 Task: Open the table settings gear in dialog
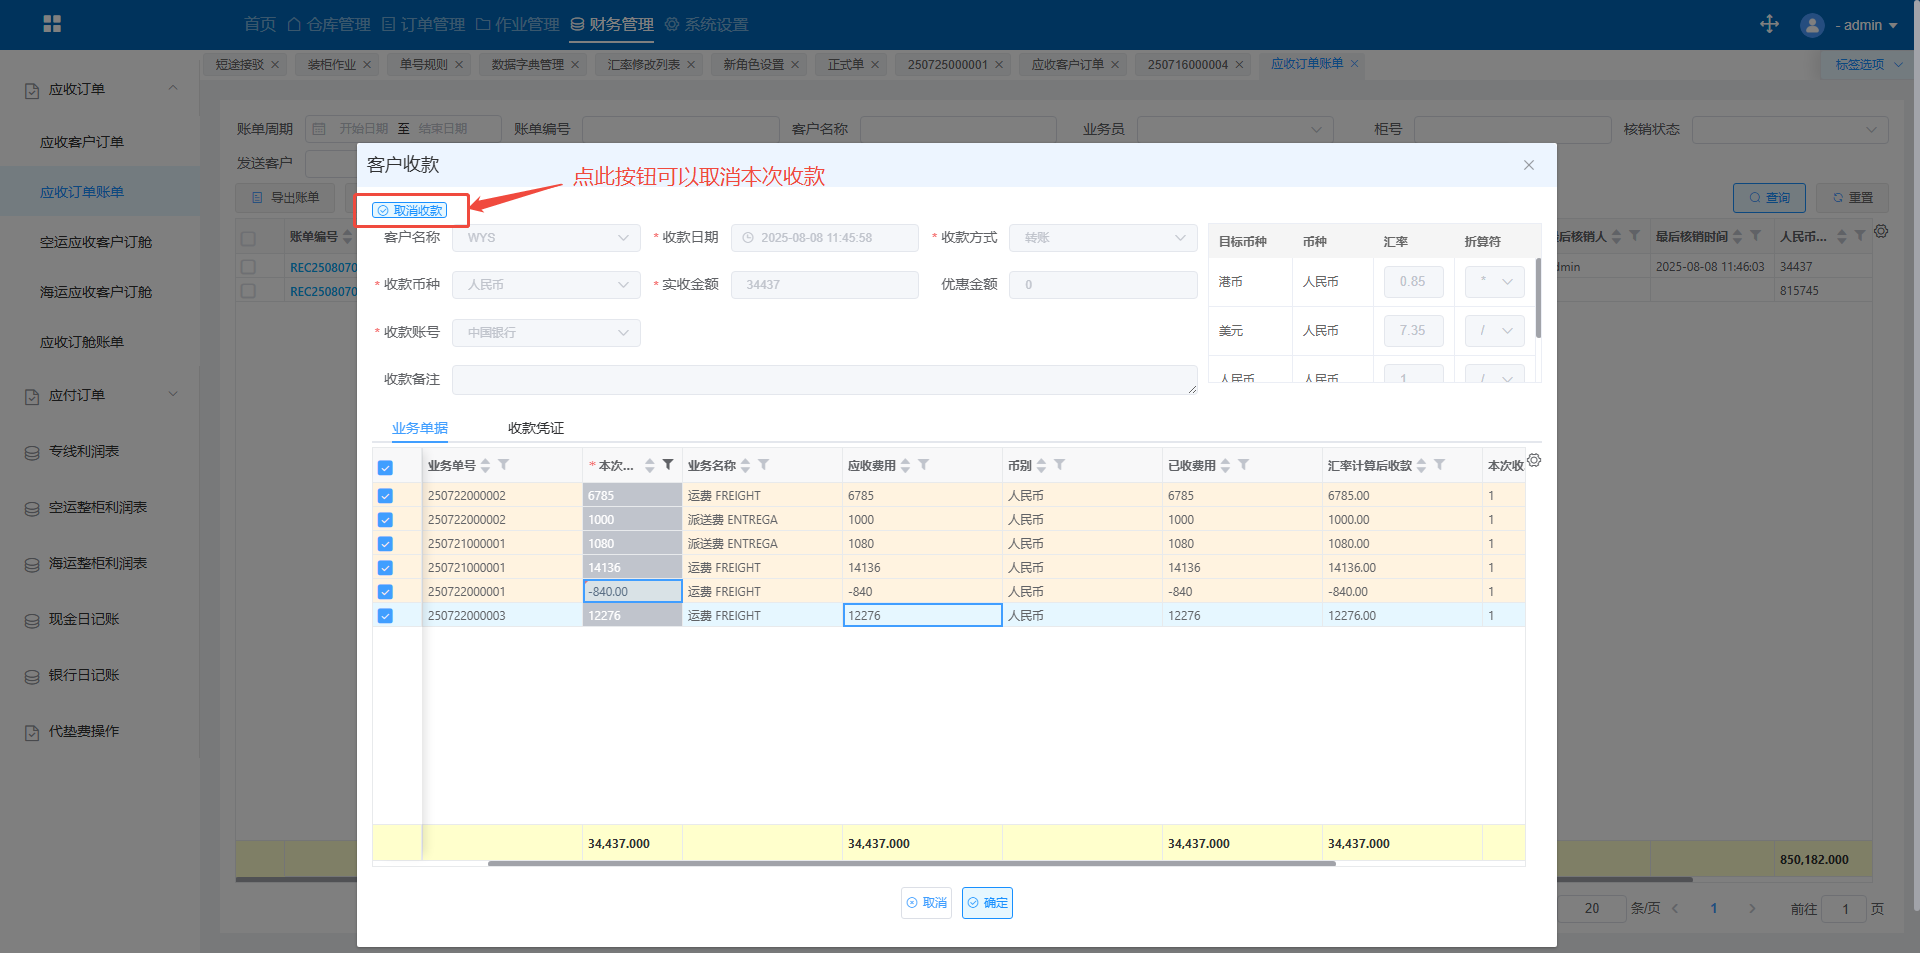click(x=1534, y=460)
